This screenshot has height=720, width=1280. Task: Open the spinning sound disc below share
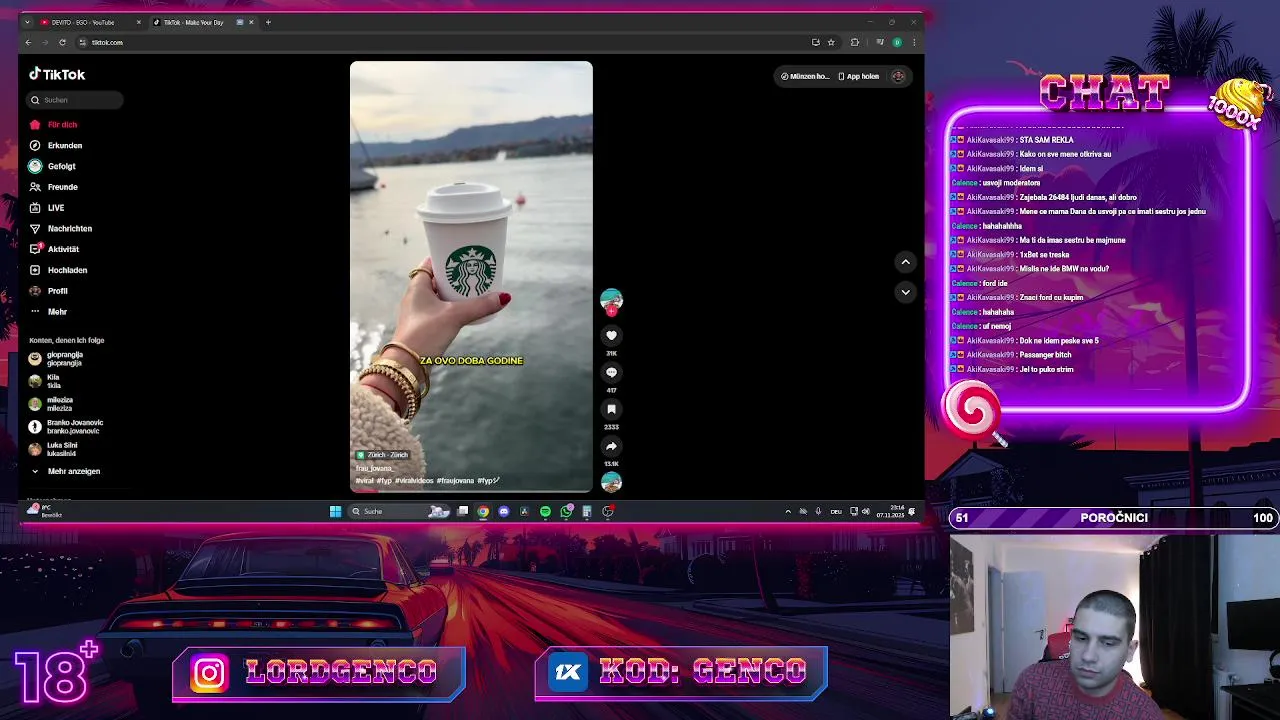(x=611, y=482)
